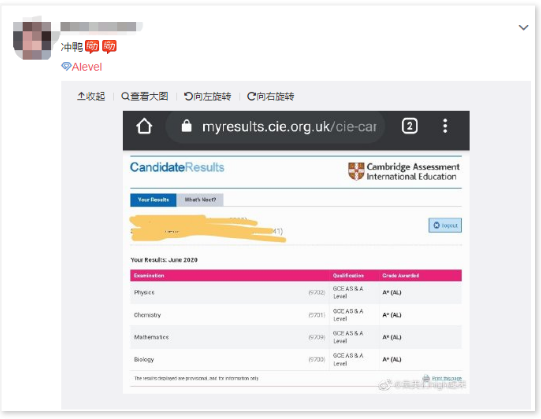Screen dimensions: 541x419
Task: Rotate image right with 向右旋转
Action: point(271,96)
